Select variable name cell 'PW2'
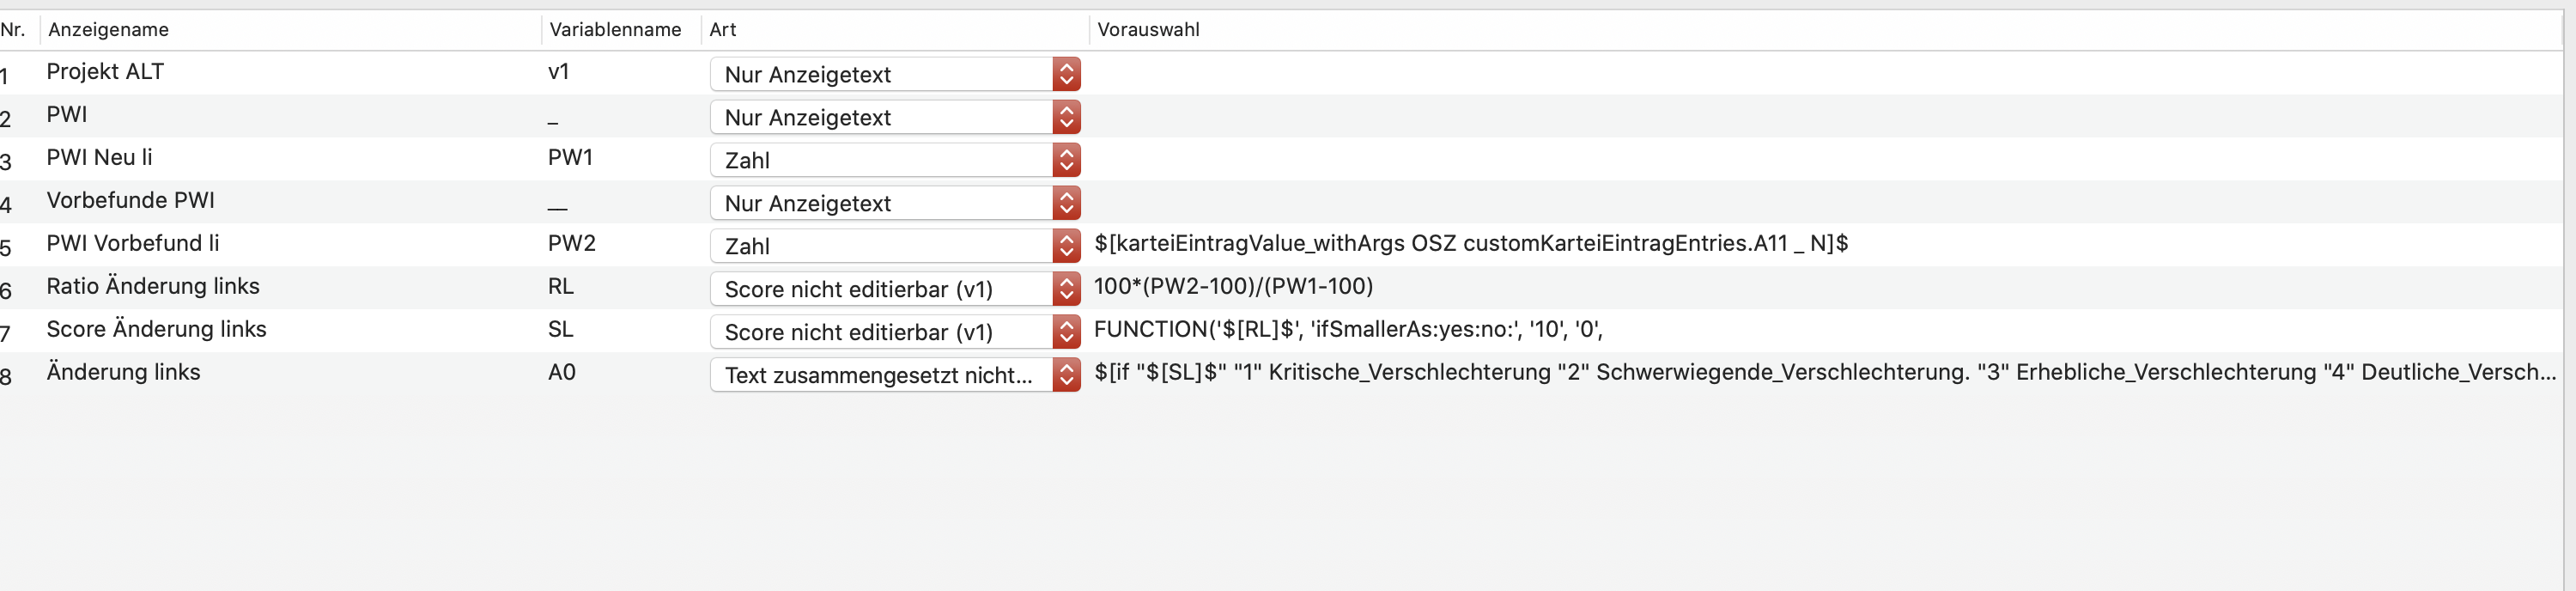Screen dimensions: 2576x591 pos(572,244)
